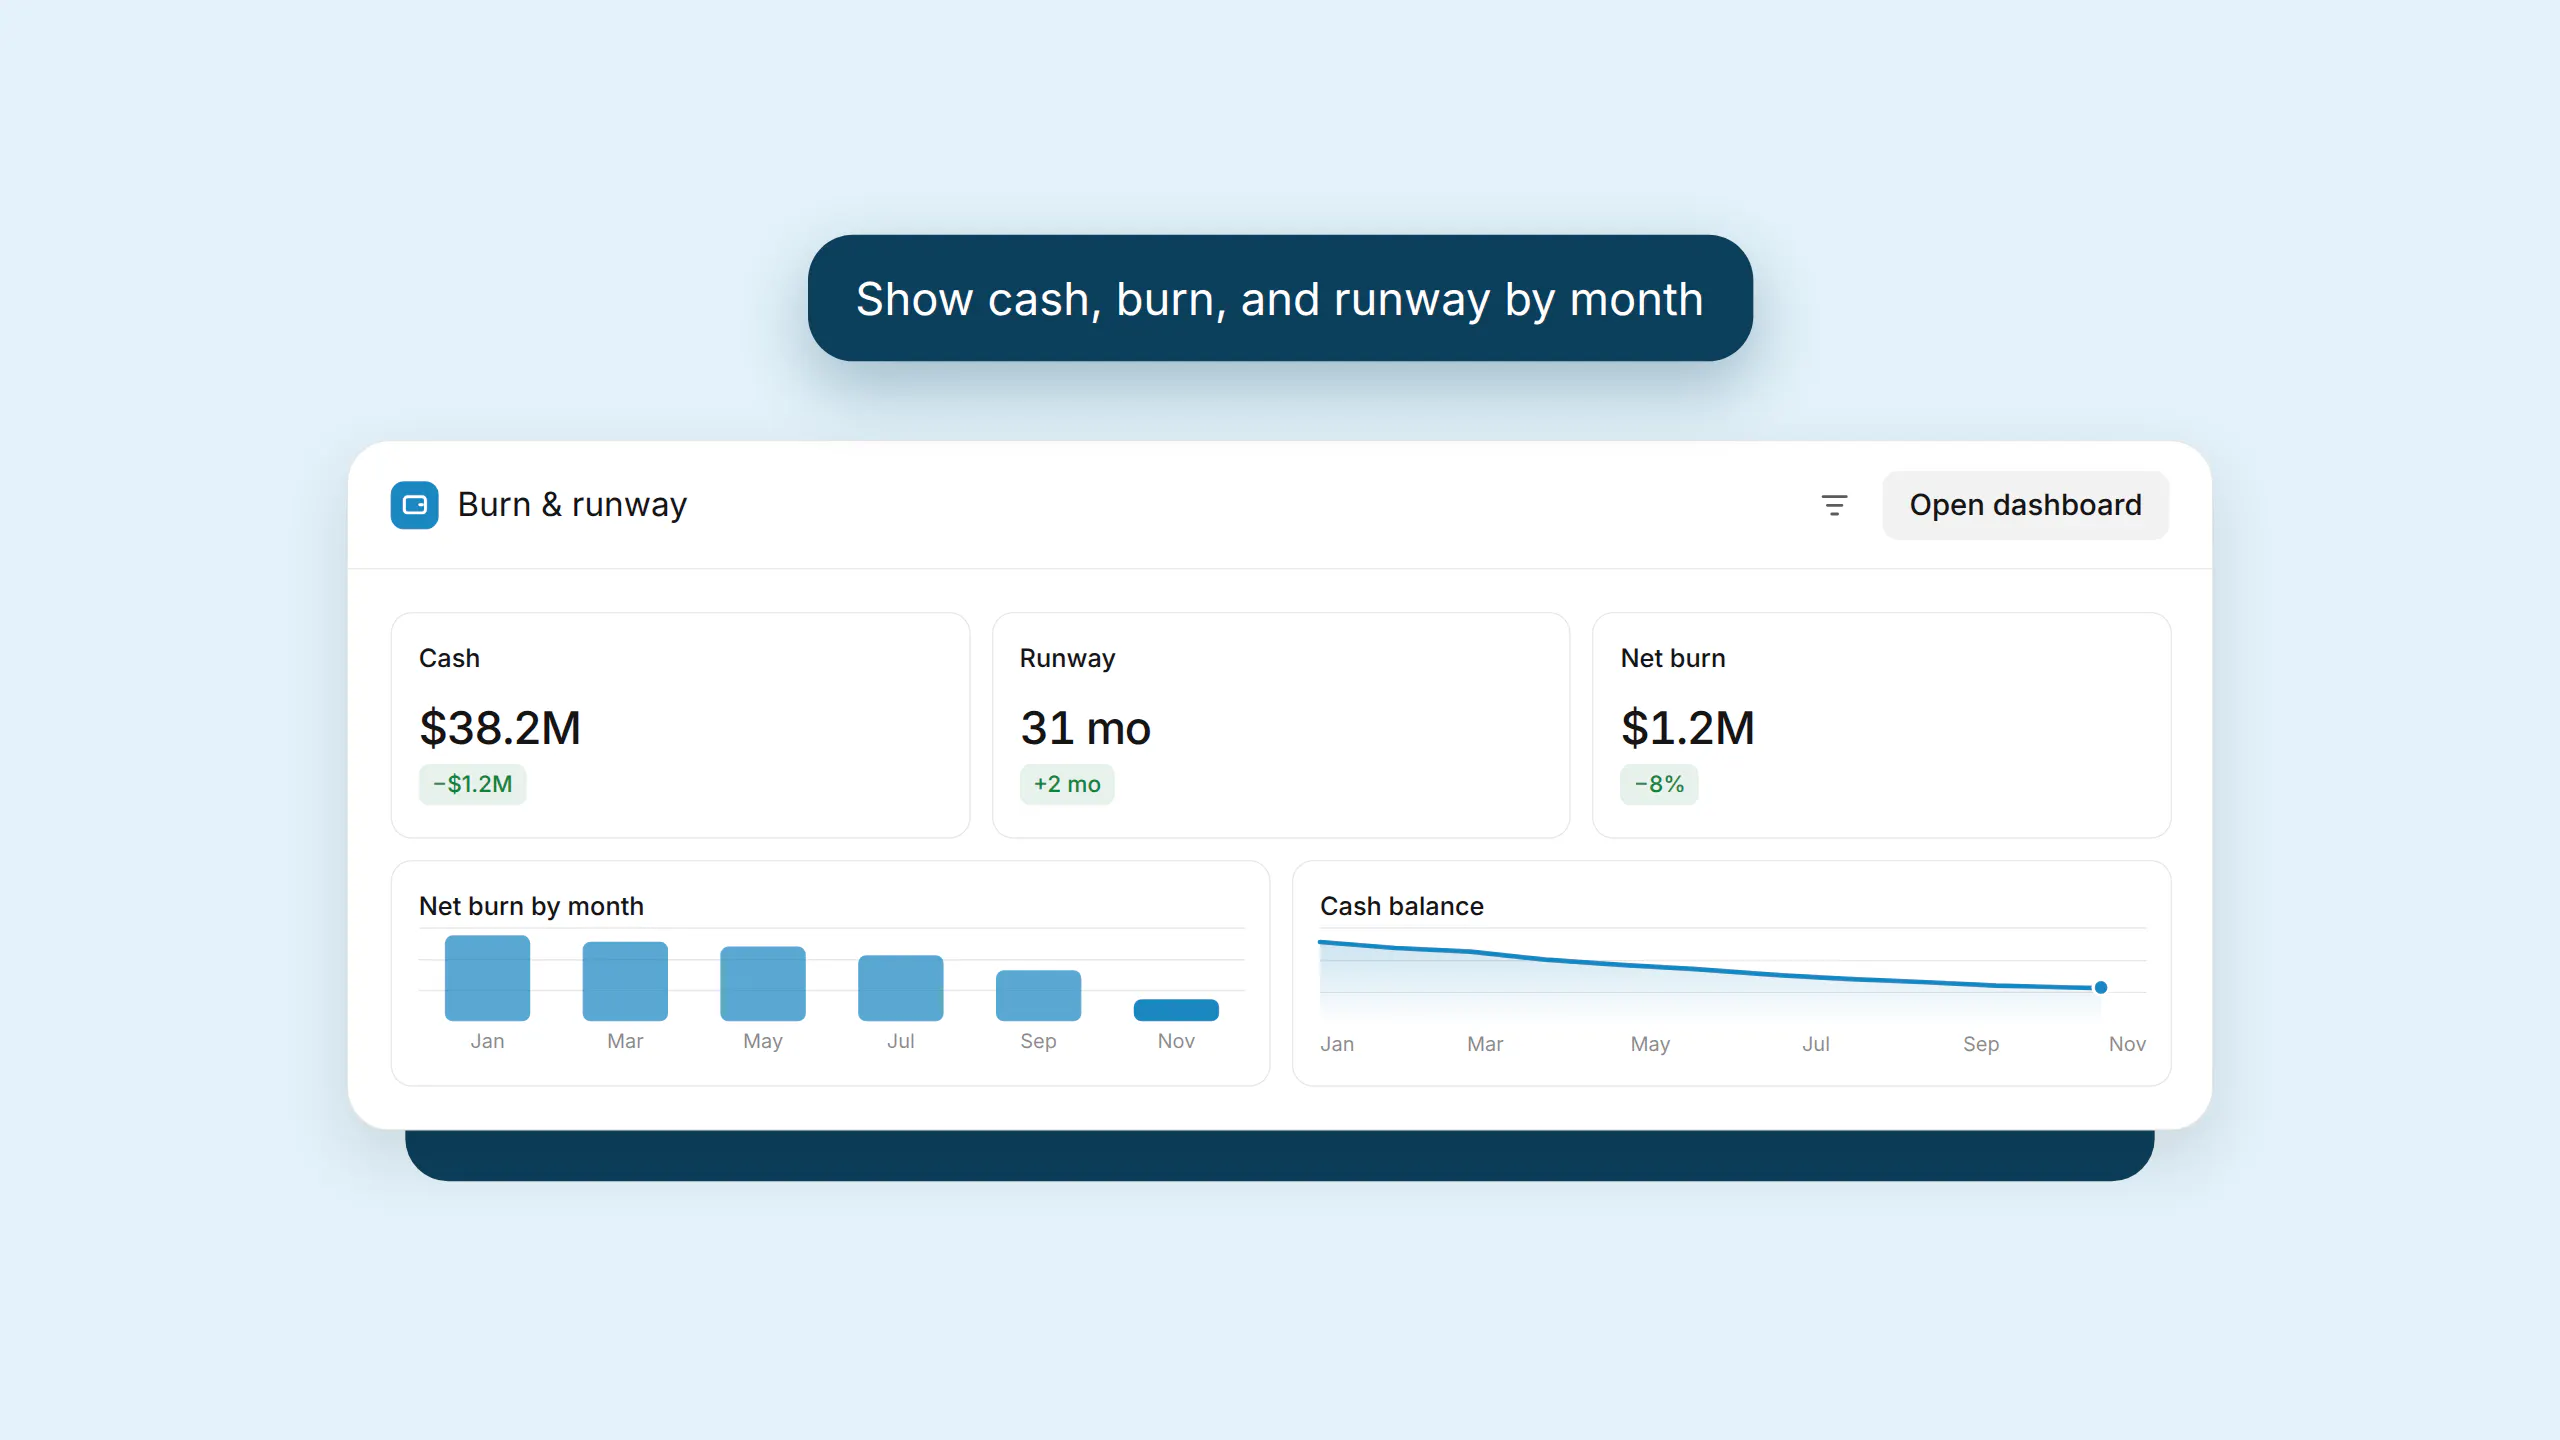2560x1440 pixels.
Task: Click the −8% badge under Net burn
Action: tap(1659, 784)
